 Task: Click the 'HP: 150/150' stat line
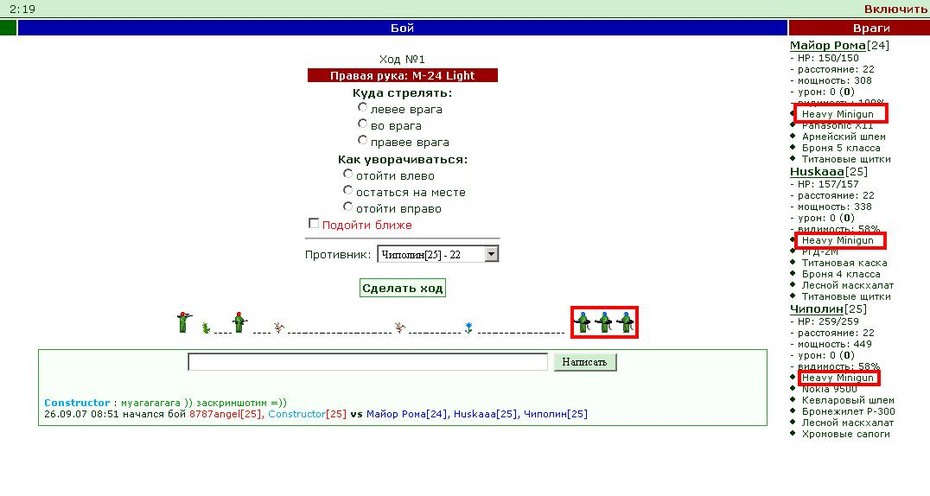[x=828, y=58]
